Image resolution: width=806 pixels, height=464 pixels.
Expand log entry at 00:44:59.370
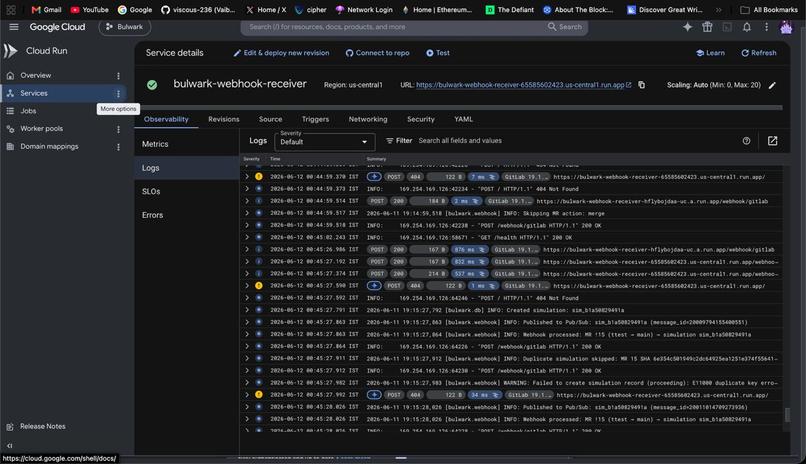coord(247,176)
